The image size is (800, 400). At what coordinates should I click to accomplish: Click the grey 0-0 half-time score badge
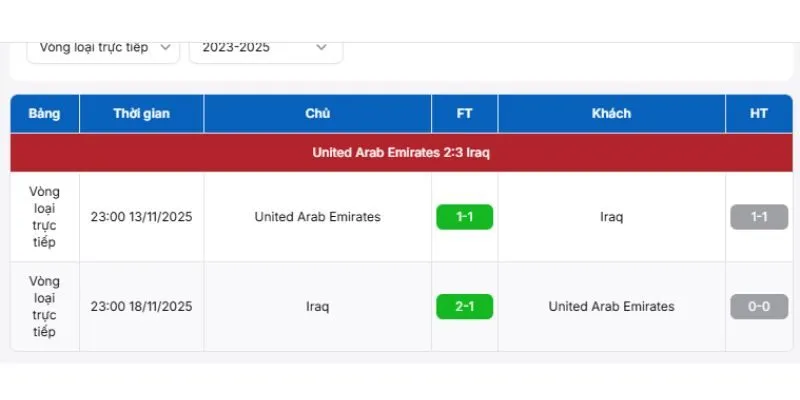coord(759,306)
